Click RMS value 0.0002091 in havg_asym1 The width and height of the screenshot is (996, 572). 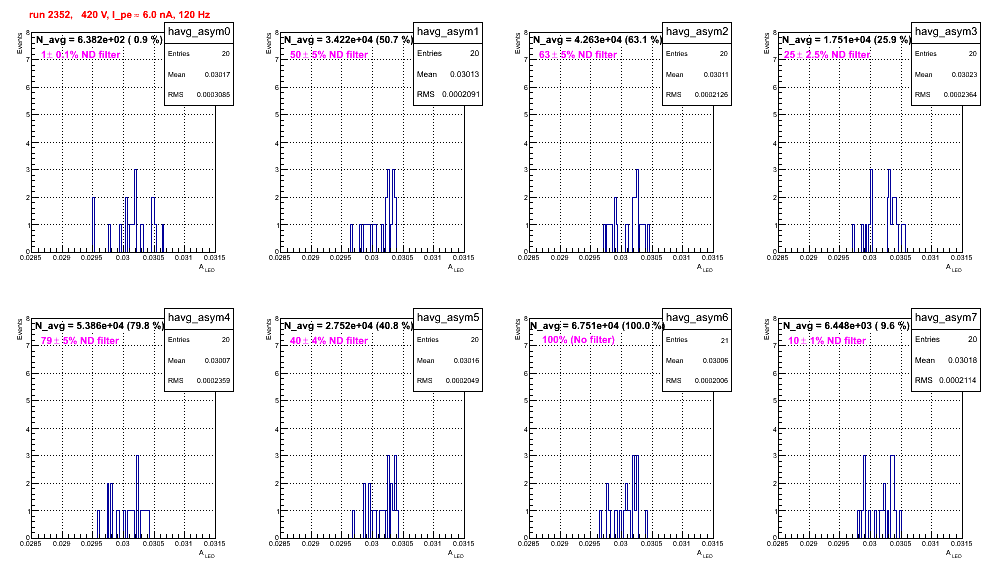(461, 94)
